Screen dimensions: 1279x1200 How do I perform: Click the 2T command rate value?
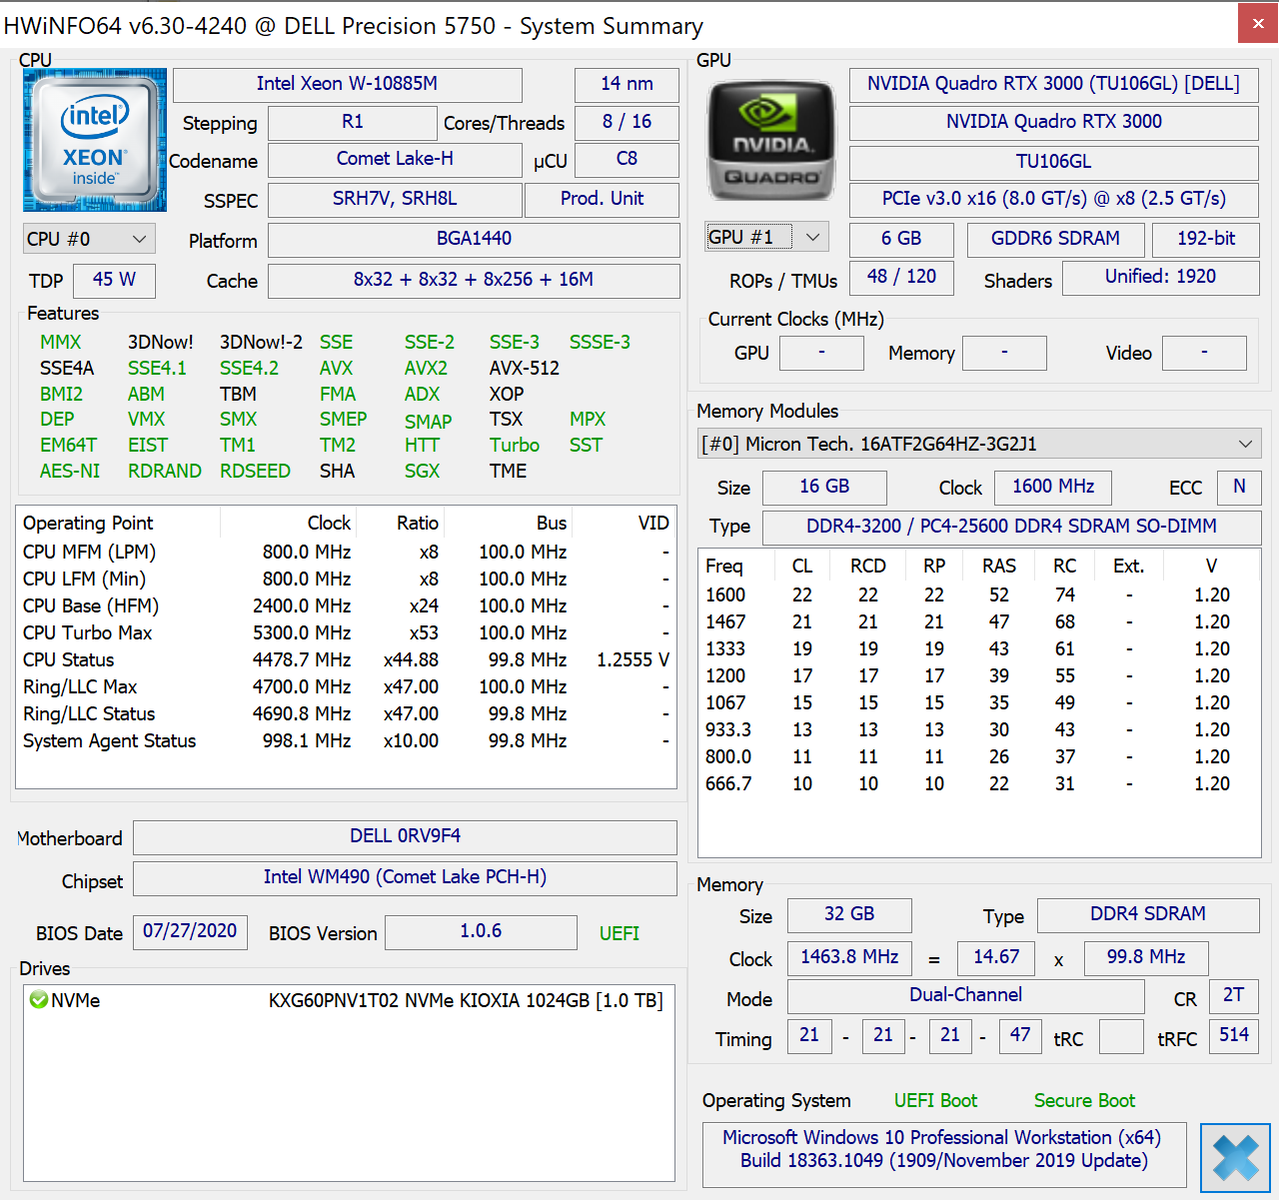click(x=1234, y=996)
